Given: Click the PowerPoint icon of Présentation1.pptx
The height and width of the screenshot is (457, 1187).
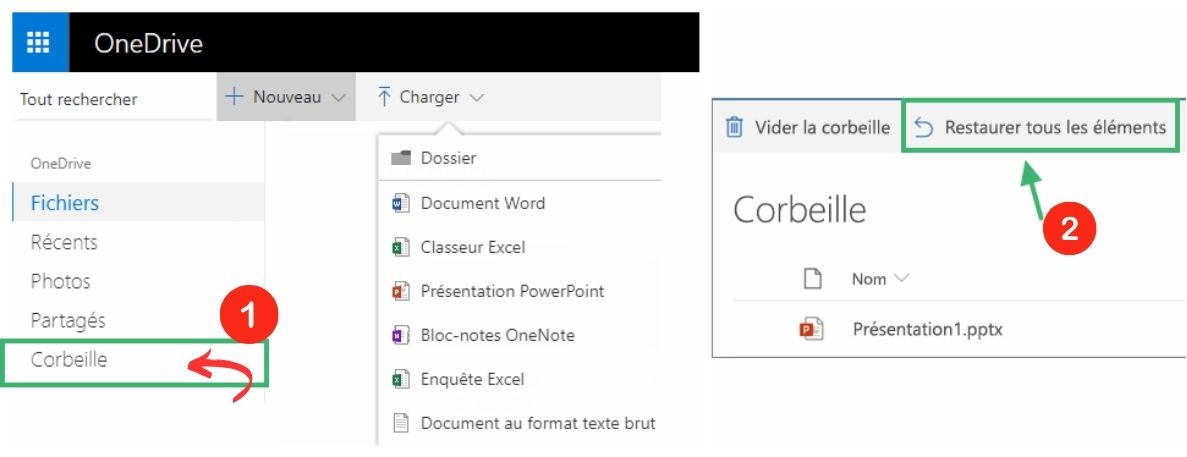Looking at the screenshot, I should [x=812, y=329].
